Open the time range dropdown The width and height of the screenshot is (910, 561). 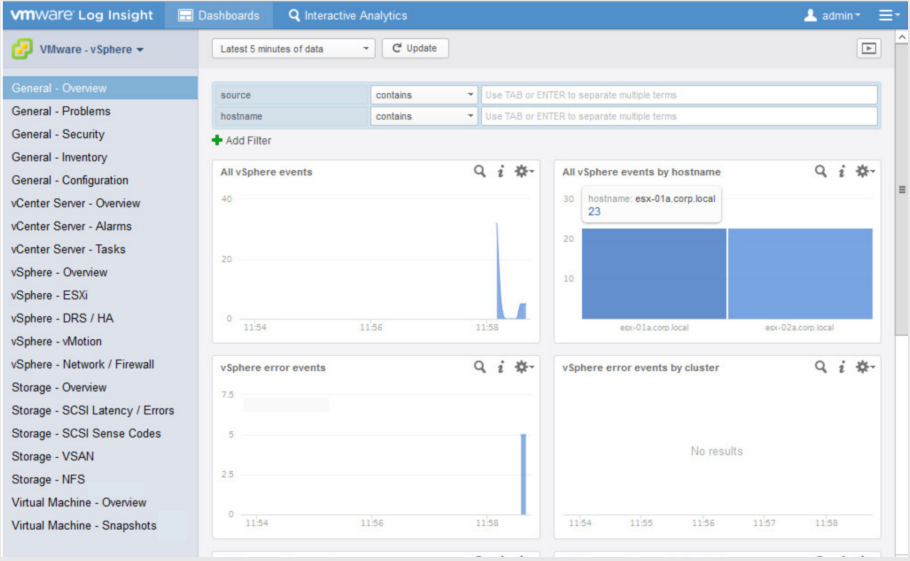pos(294,48)
